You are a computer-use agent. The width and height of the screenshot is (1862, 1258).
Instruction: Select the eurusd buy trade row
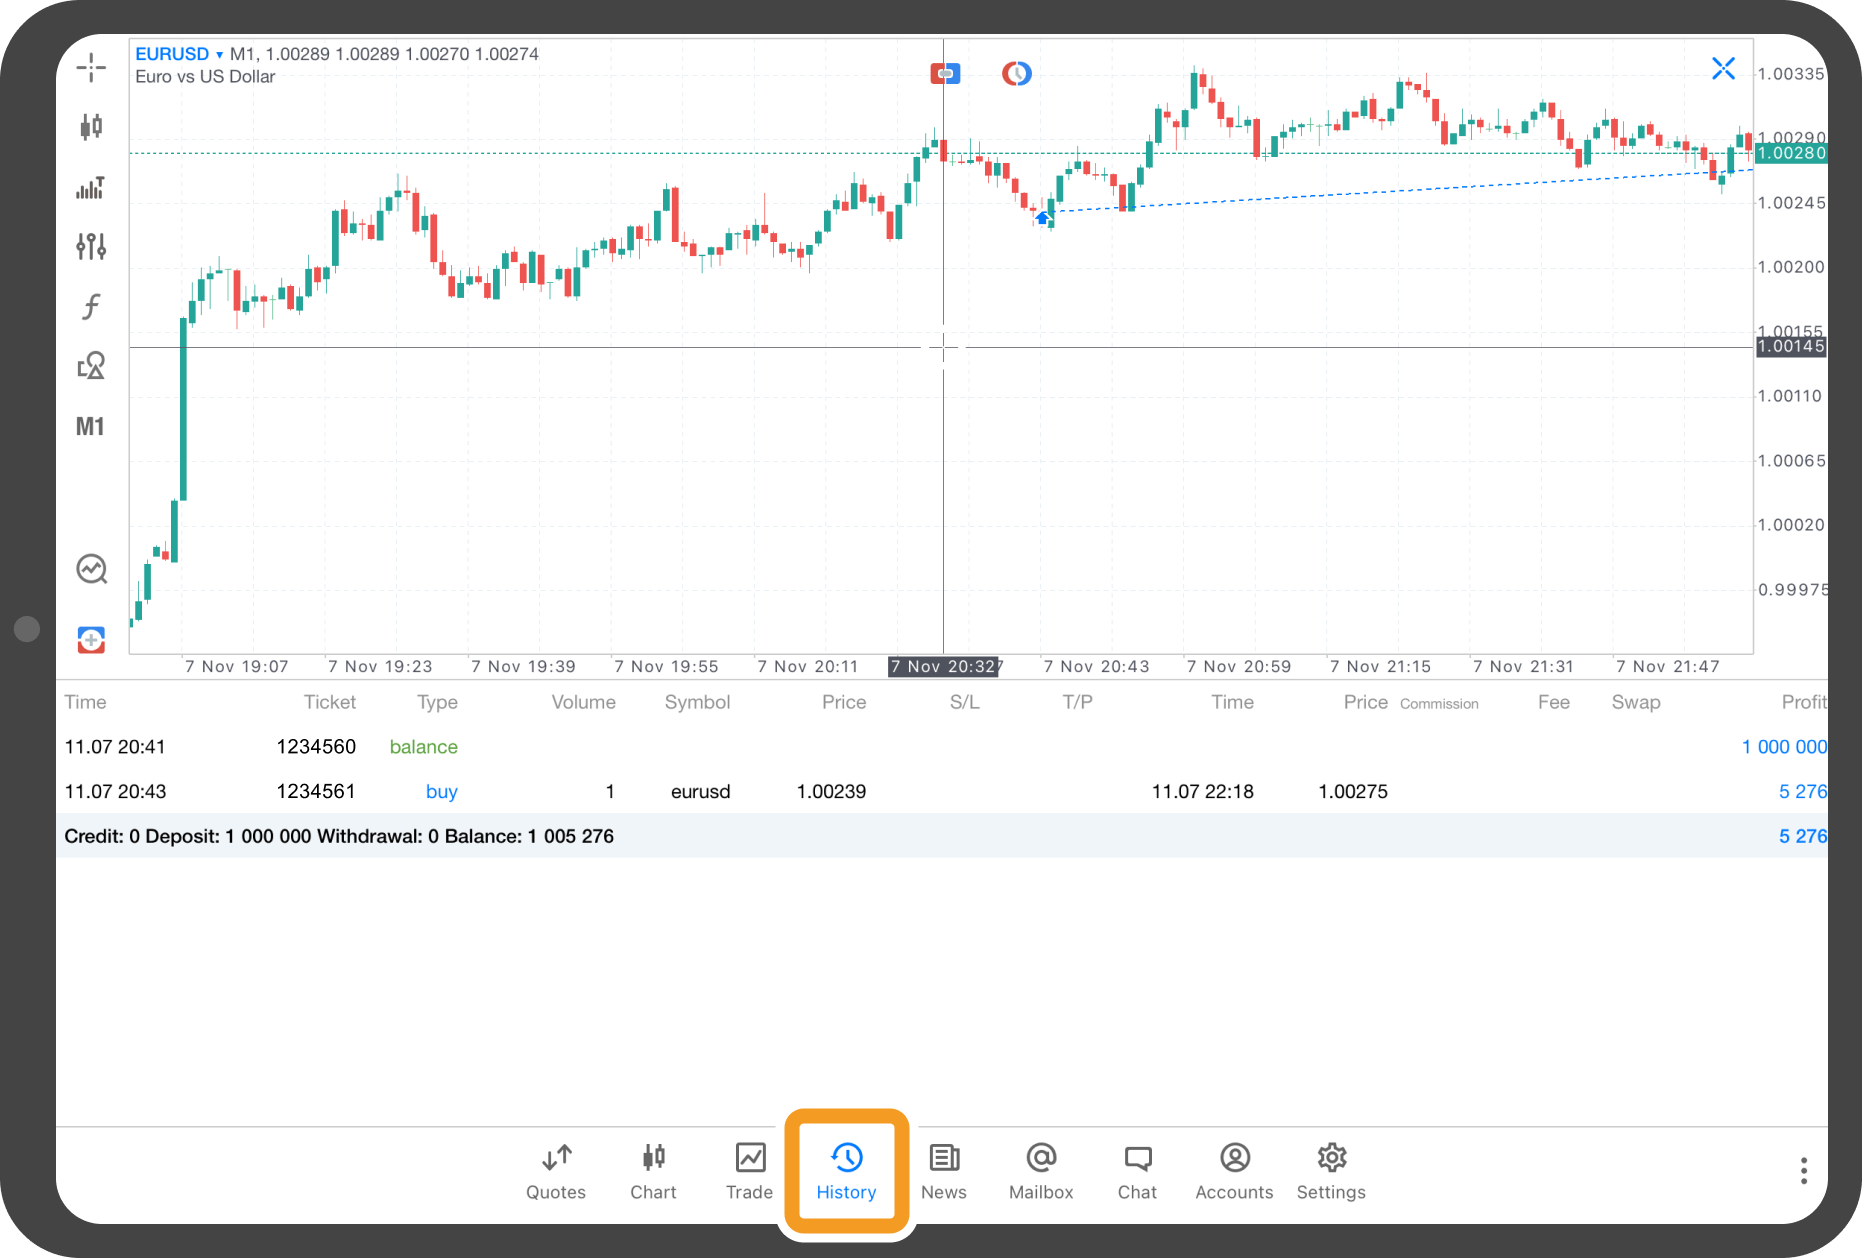700,791
